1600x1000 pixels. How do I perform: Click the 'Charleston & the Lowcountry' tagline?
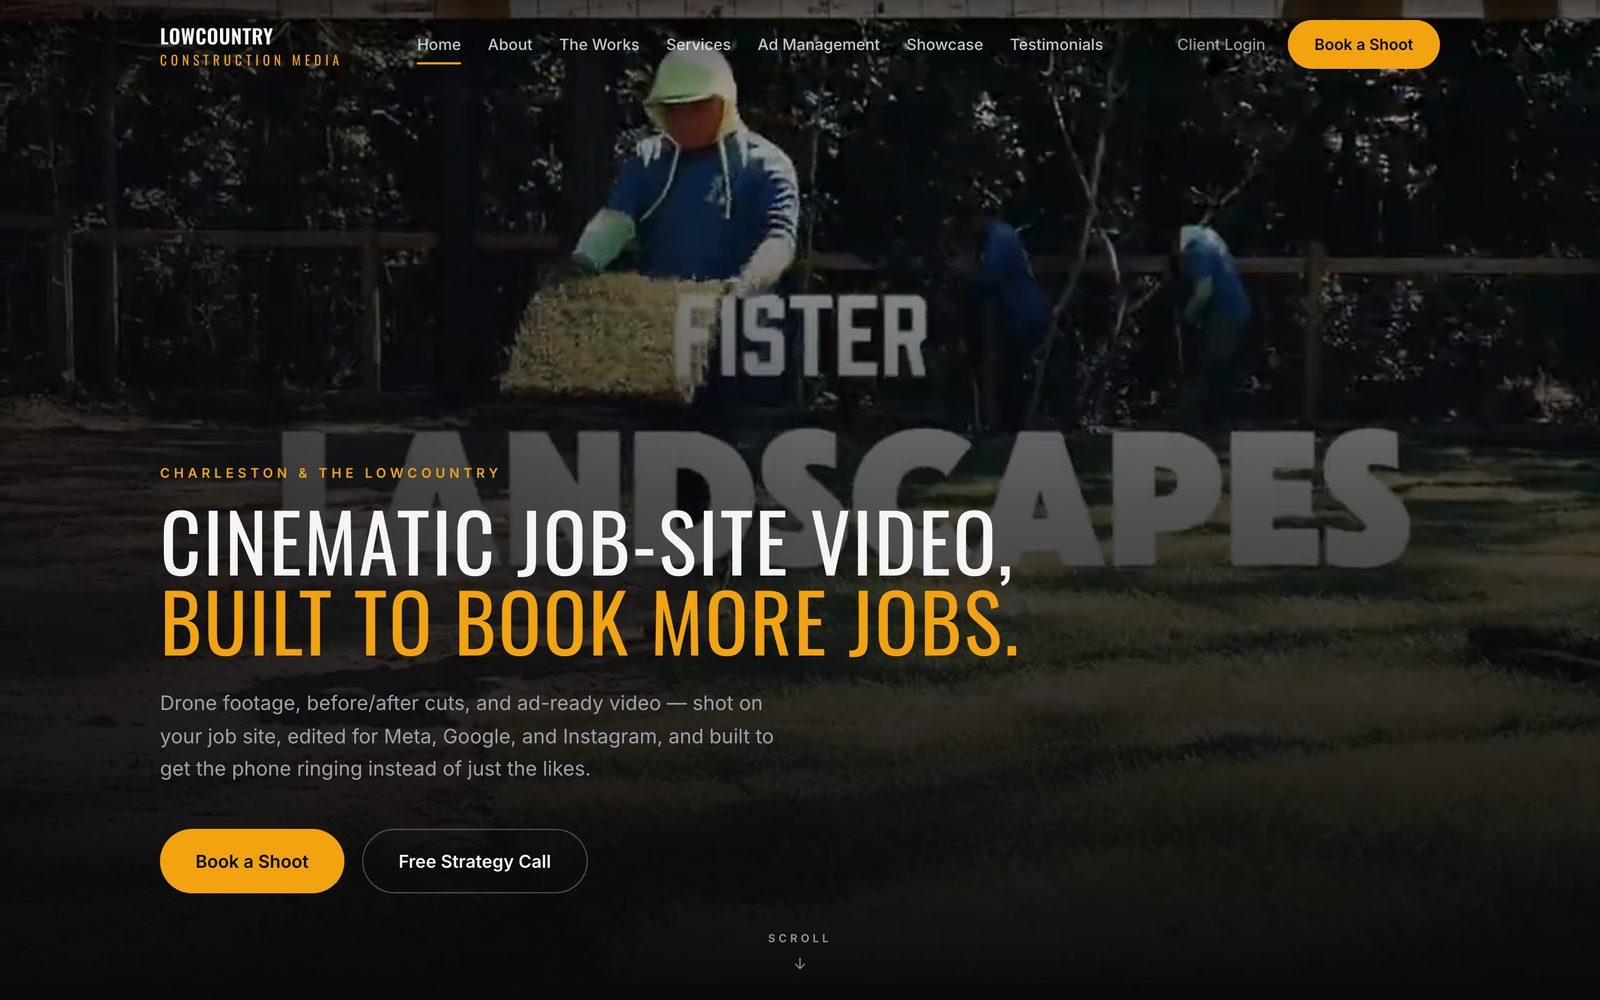[330, 473]
